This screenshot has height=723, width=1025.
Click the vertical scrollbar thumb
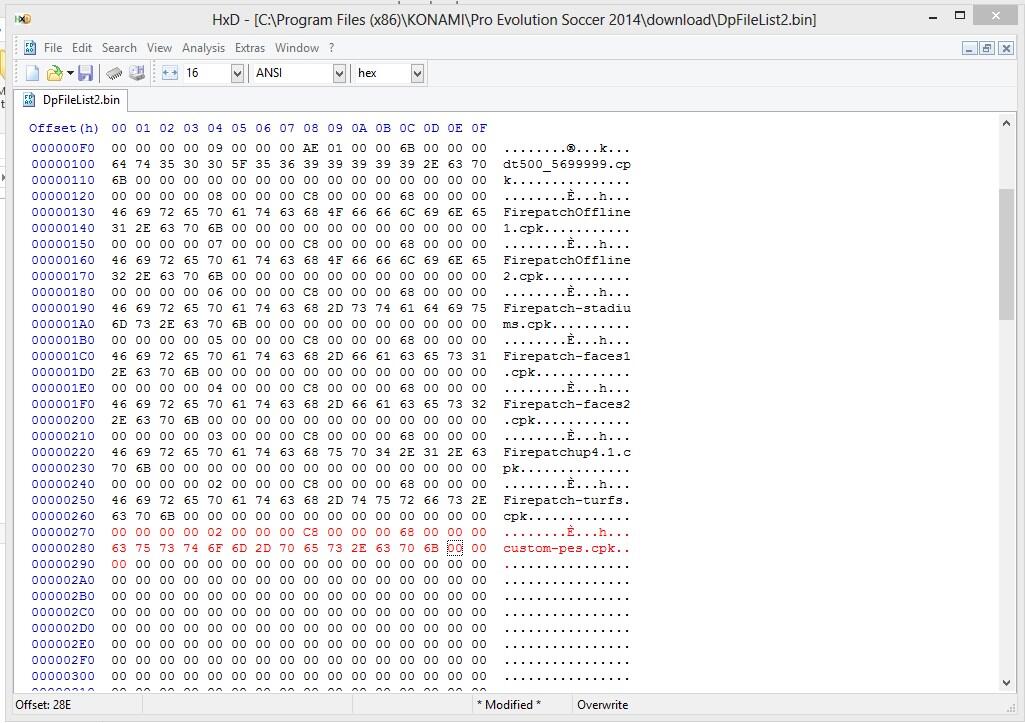1007,254
